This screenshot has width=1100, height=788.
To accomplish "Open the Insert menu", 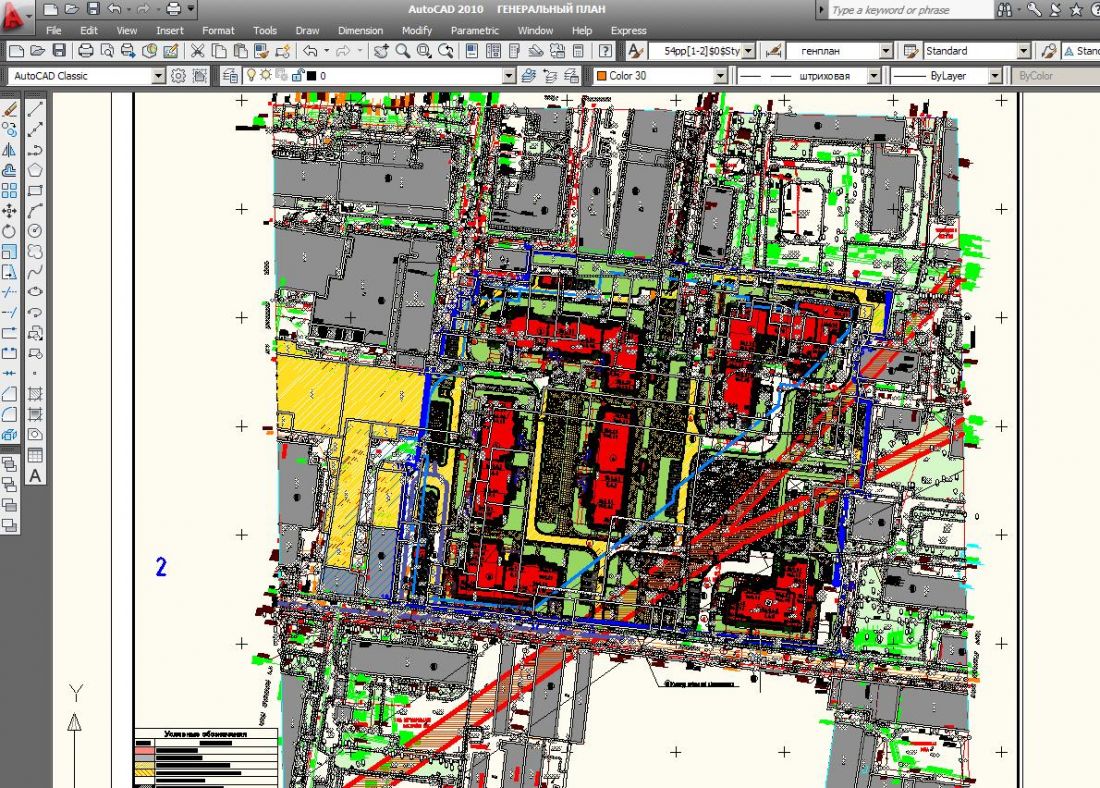I will pyautogui.click(x=170, y=30).
